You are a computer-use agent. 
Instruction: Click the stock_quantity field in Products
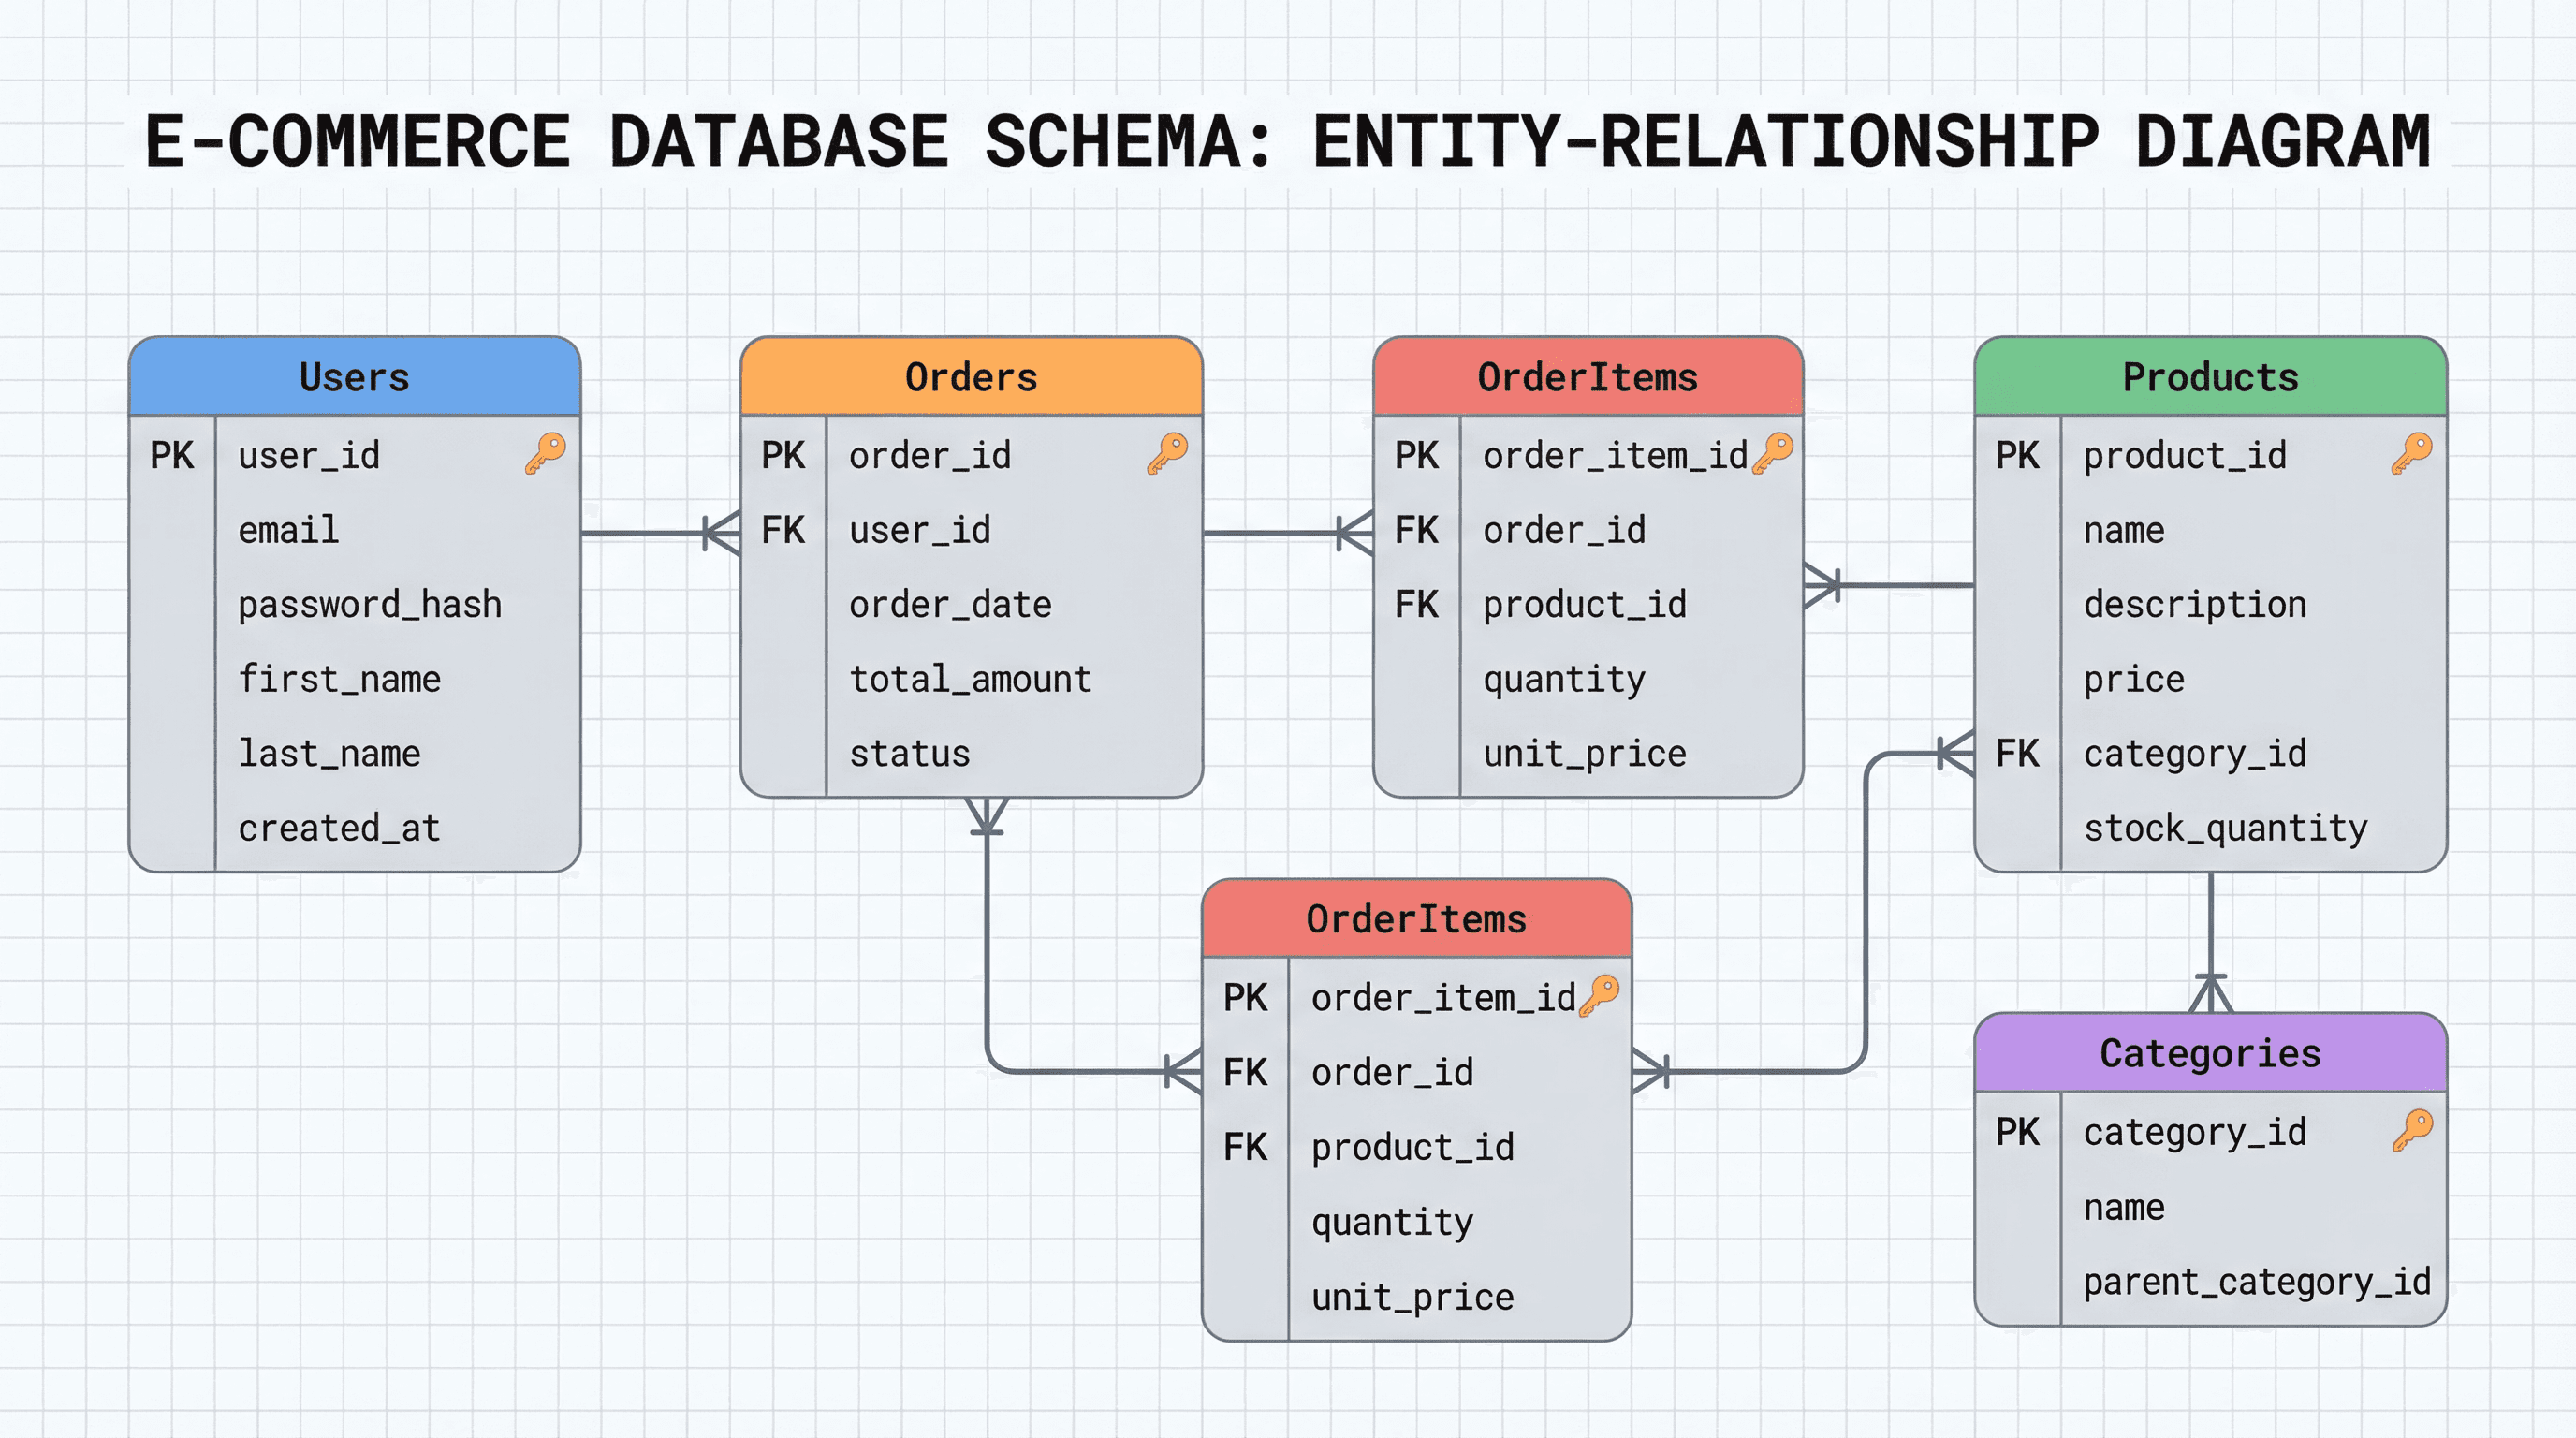2225,828
